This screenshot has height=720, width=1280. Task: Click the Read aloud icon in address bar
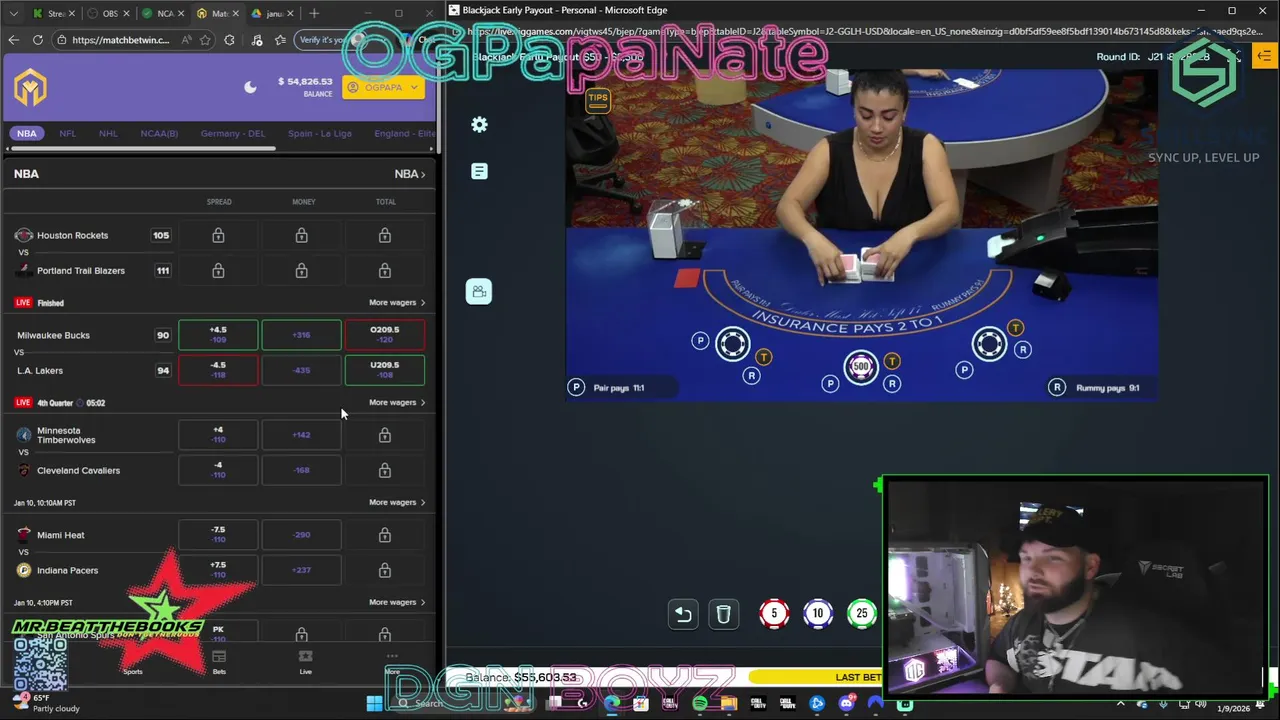186,40
